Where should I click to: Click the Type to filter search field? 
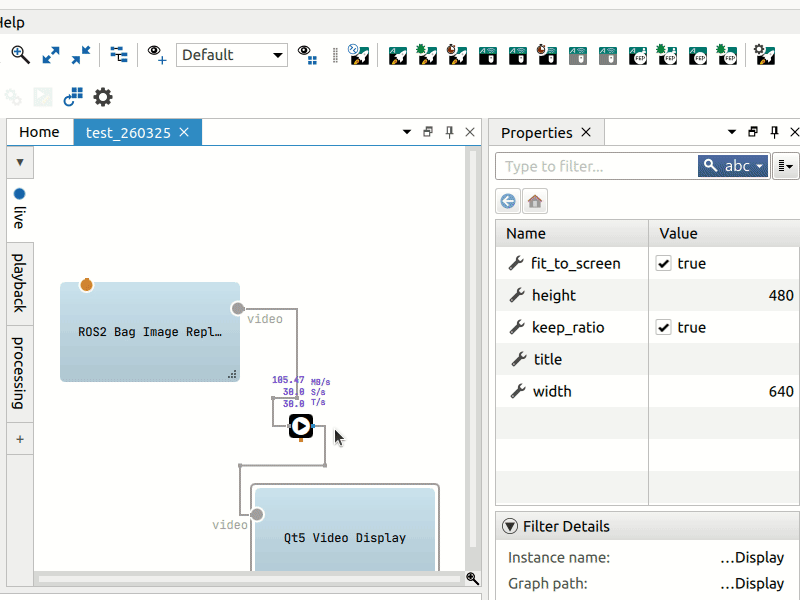[x=595, y=166]
